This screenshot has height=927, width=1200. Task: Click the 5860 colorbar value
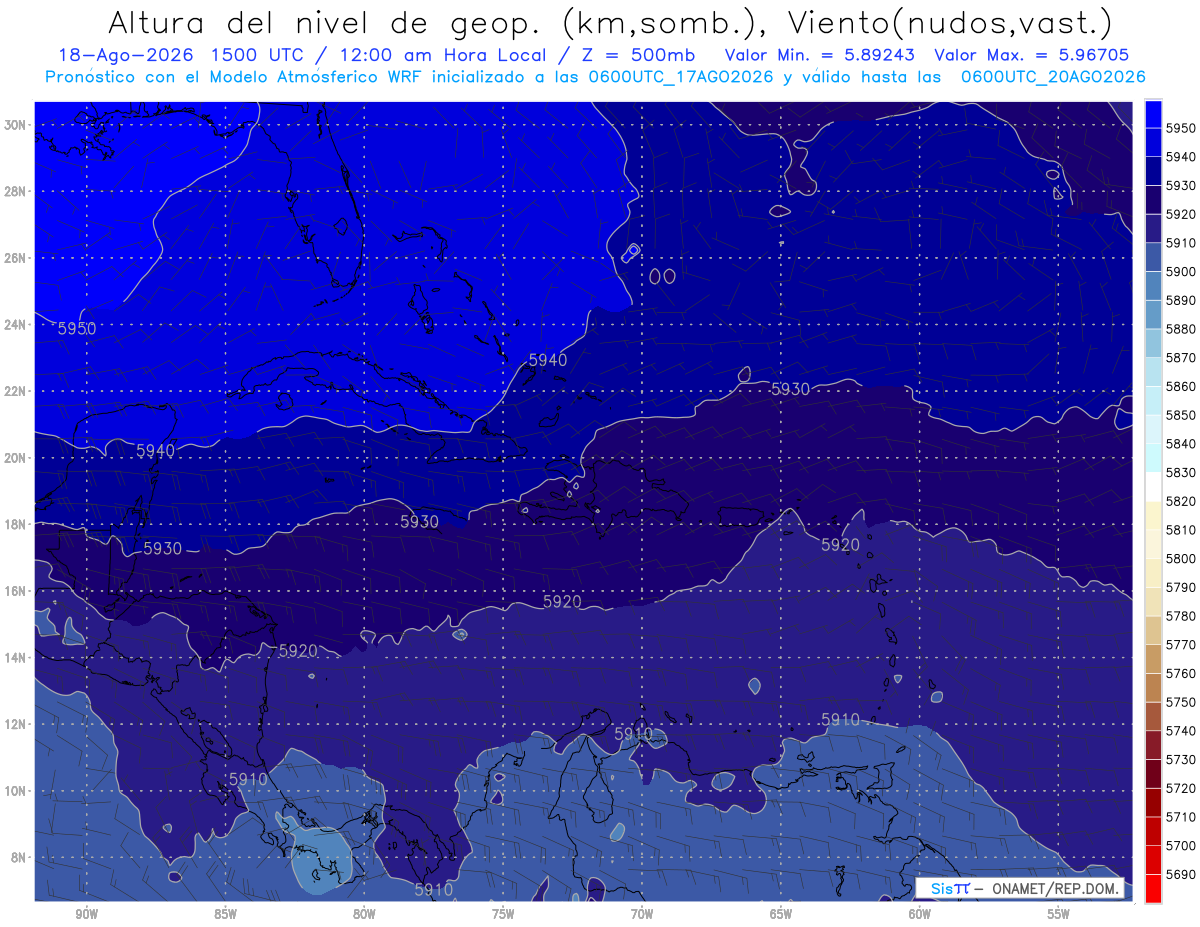[1181, 386]
